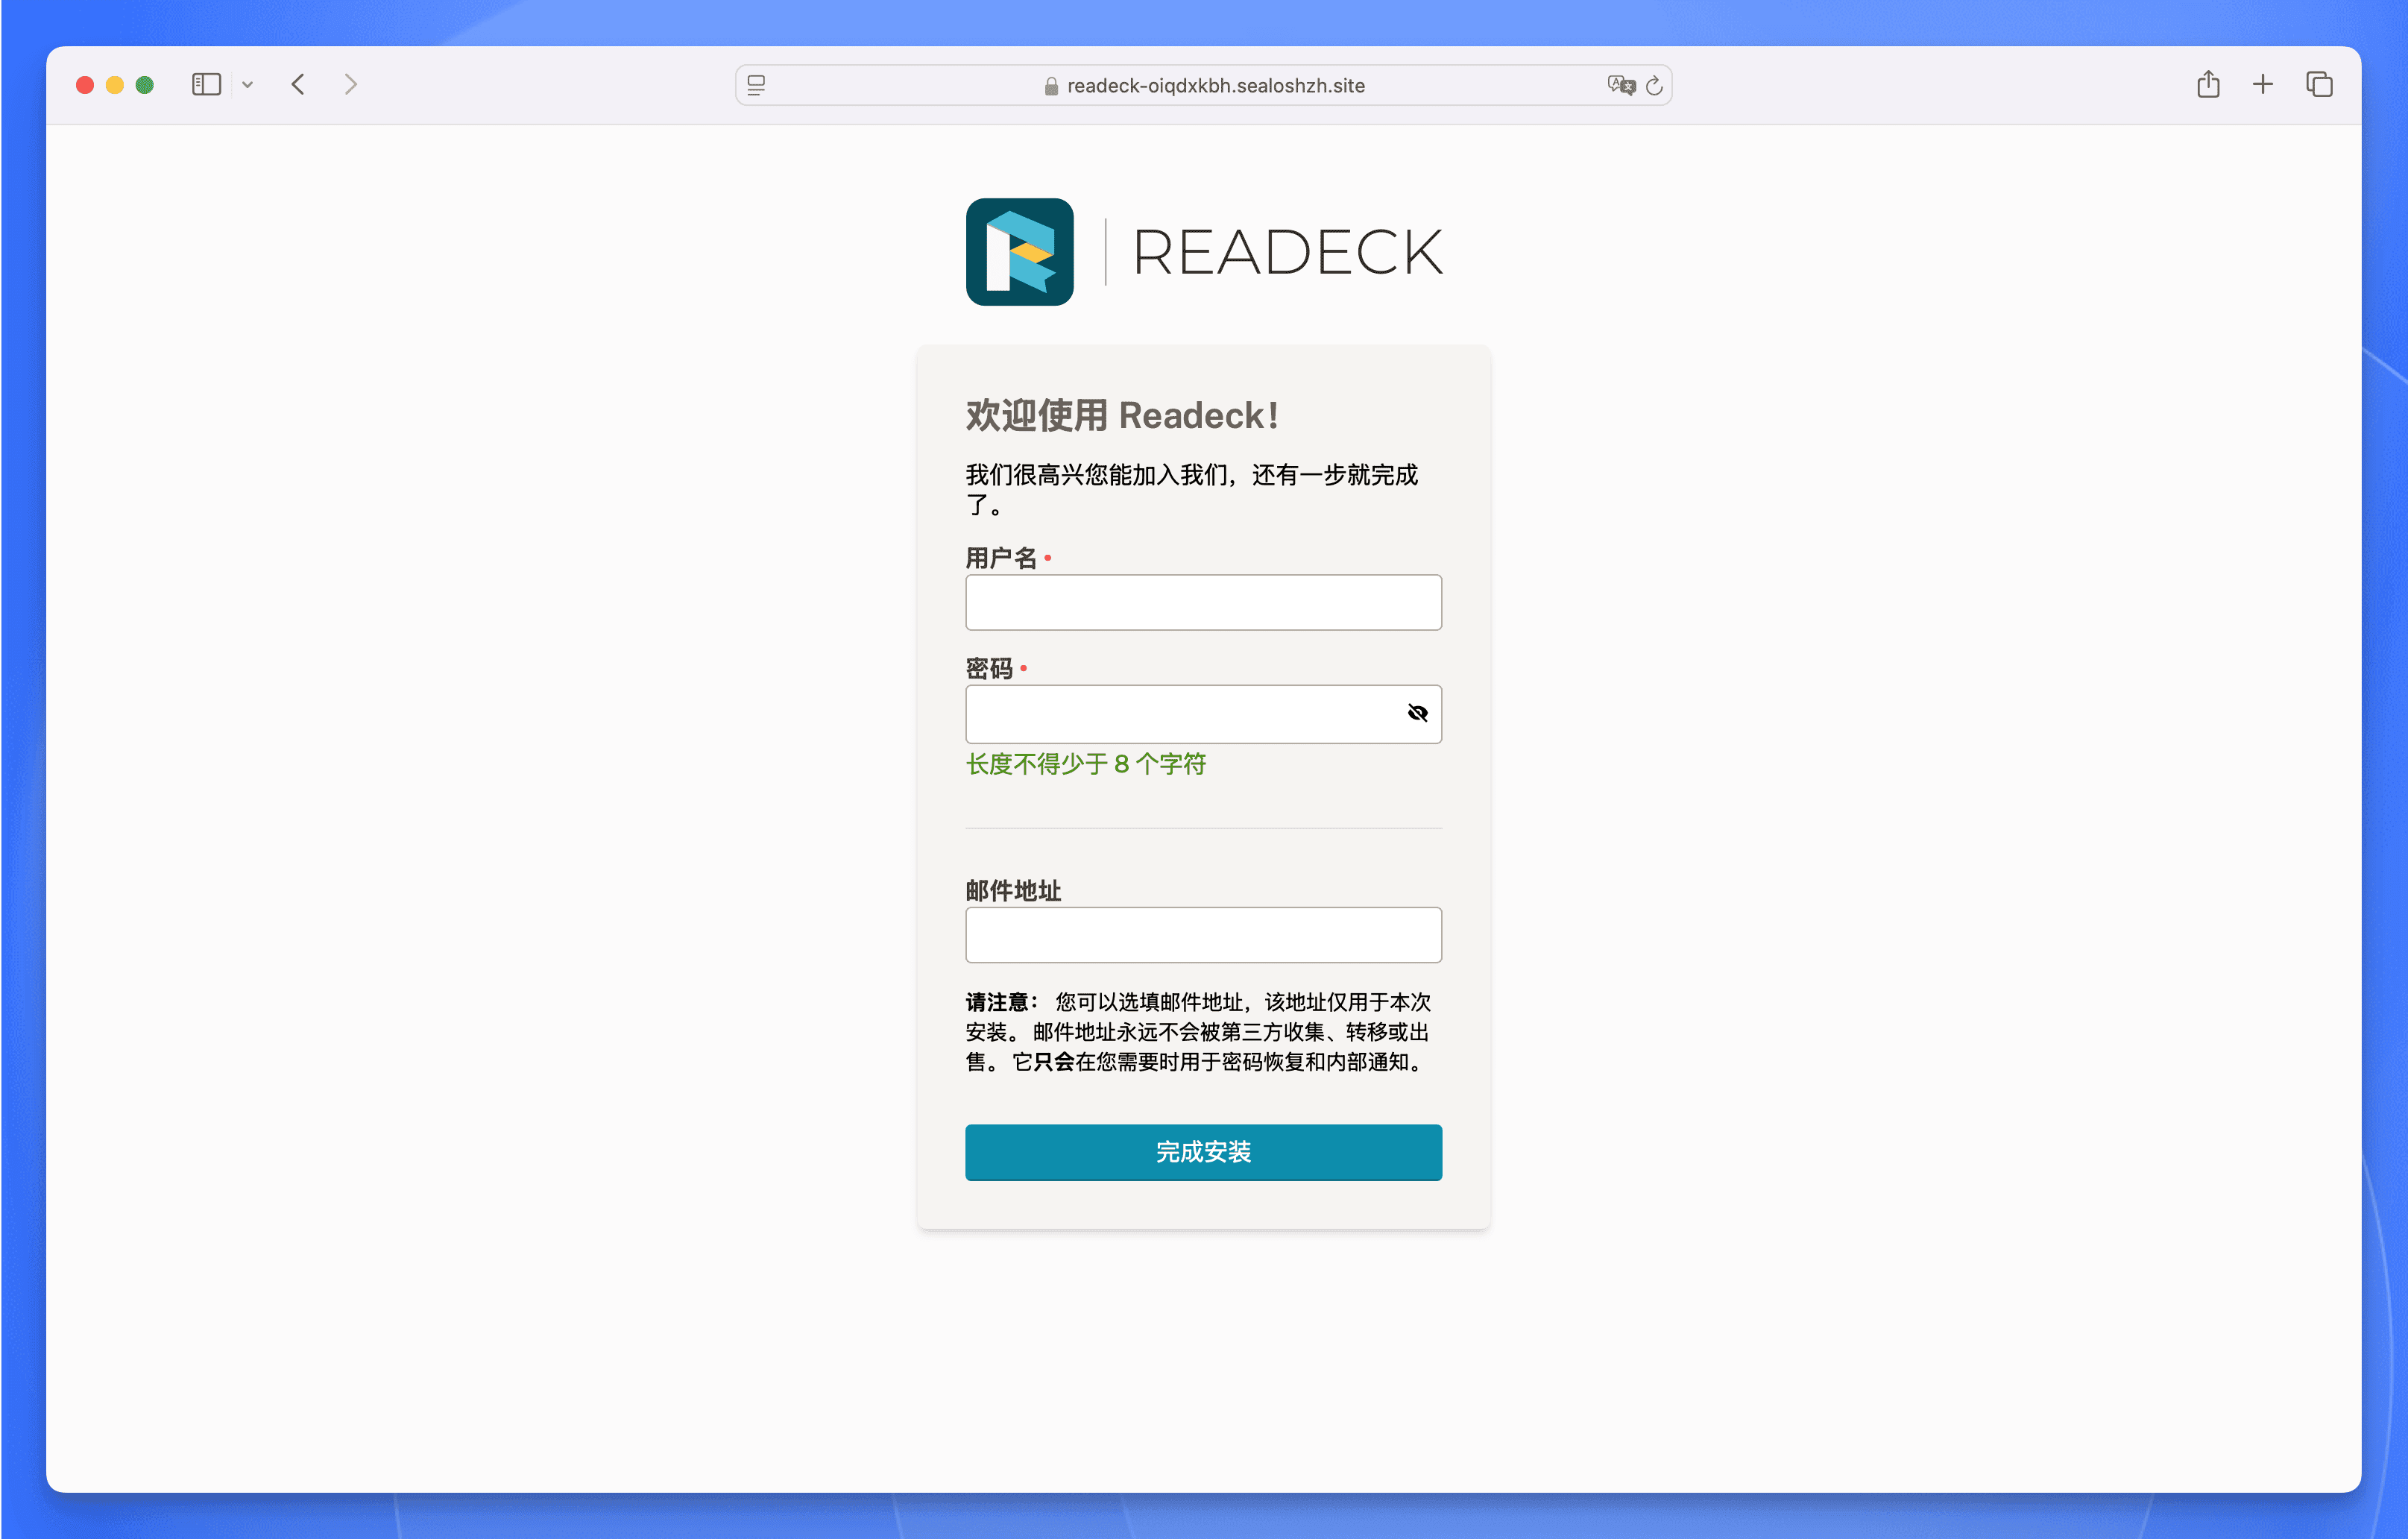This screenshot has width=2408, height=1539.
Task: Open the tab group chevron dropdown
Action: click(249, 84)
